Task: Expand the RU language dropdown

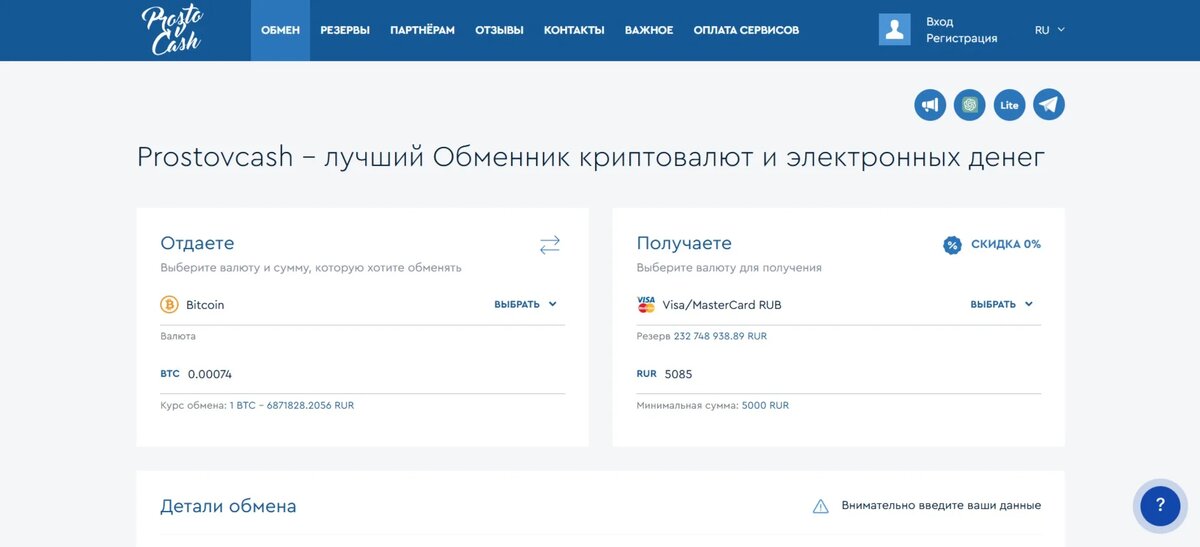Action: [x=1050, y=30]
